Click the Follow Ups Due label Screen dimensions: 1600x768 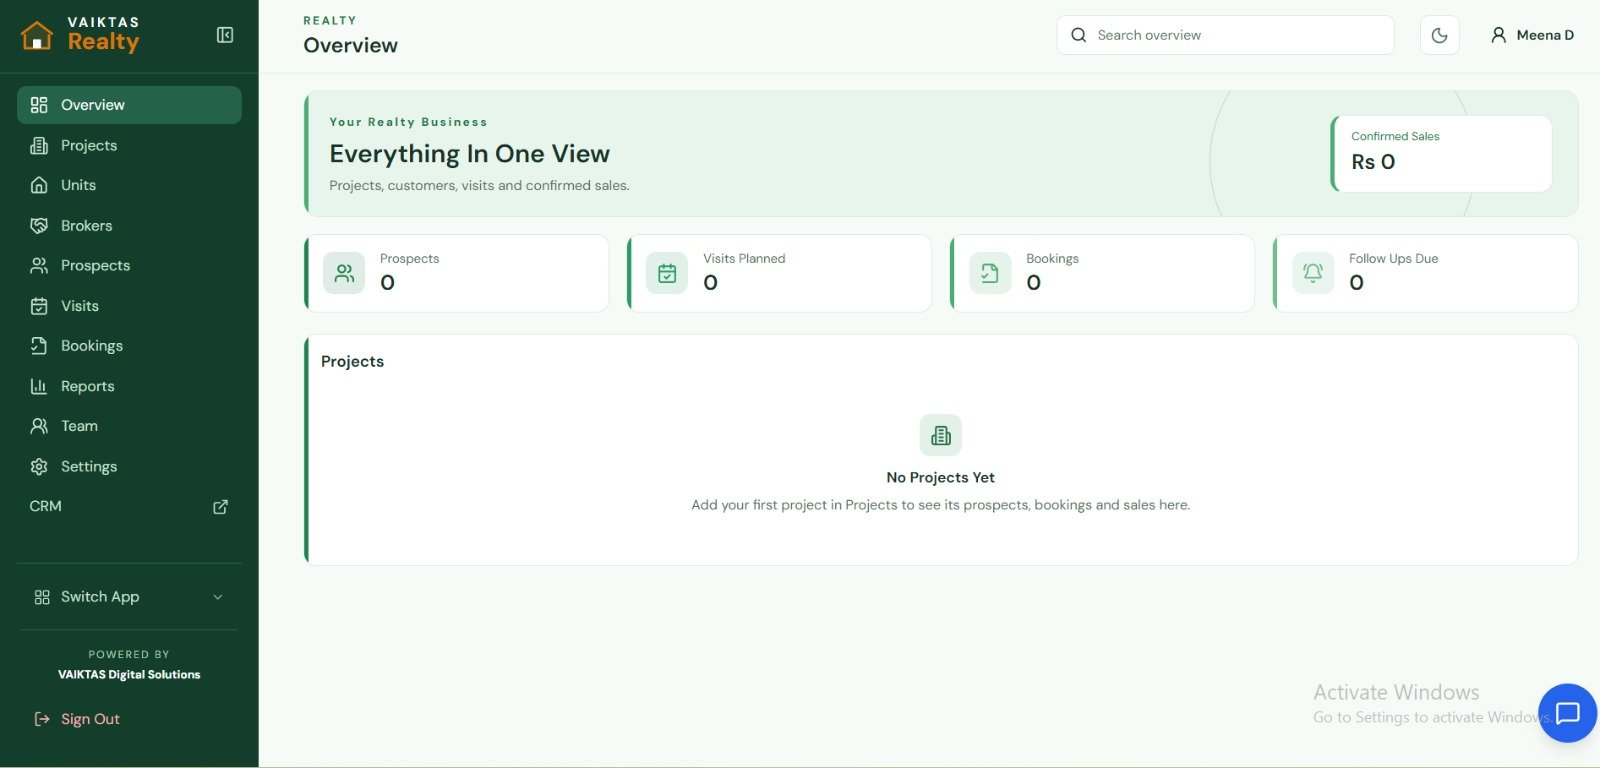click(1394, 259)
